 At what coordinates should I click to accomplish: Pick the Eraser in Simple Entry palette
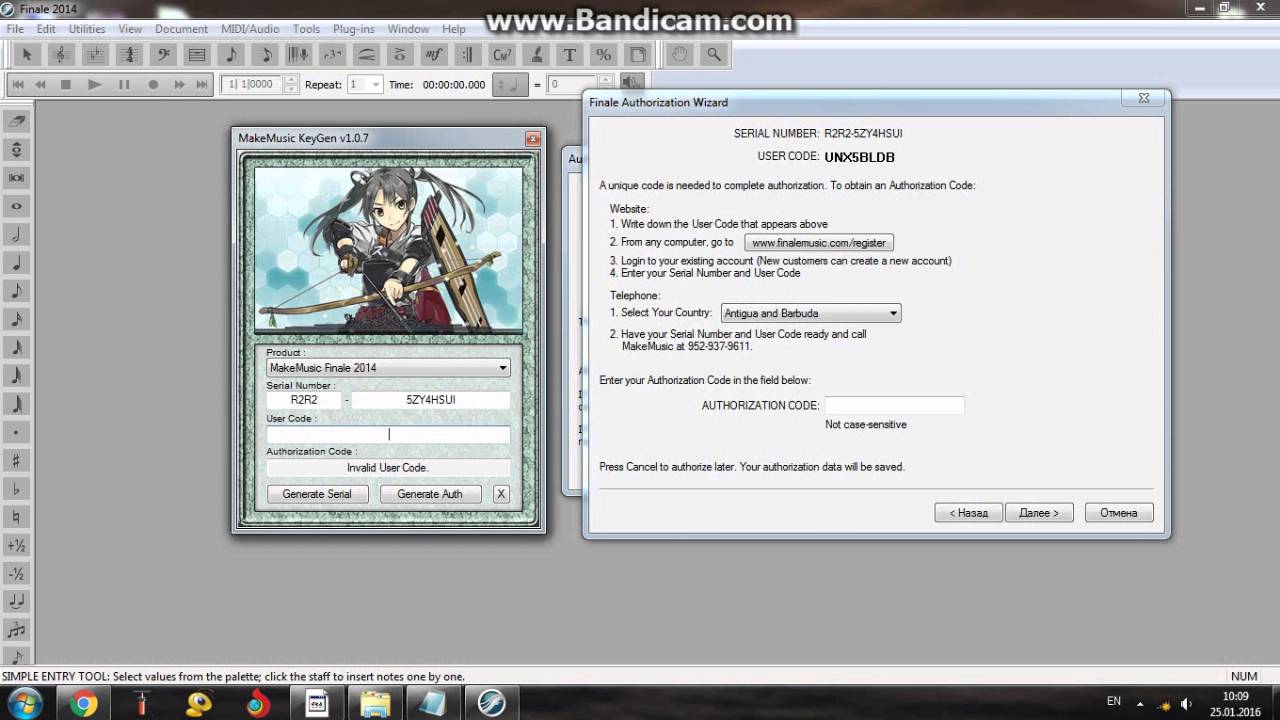coord(16,122)
